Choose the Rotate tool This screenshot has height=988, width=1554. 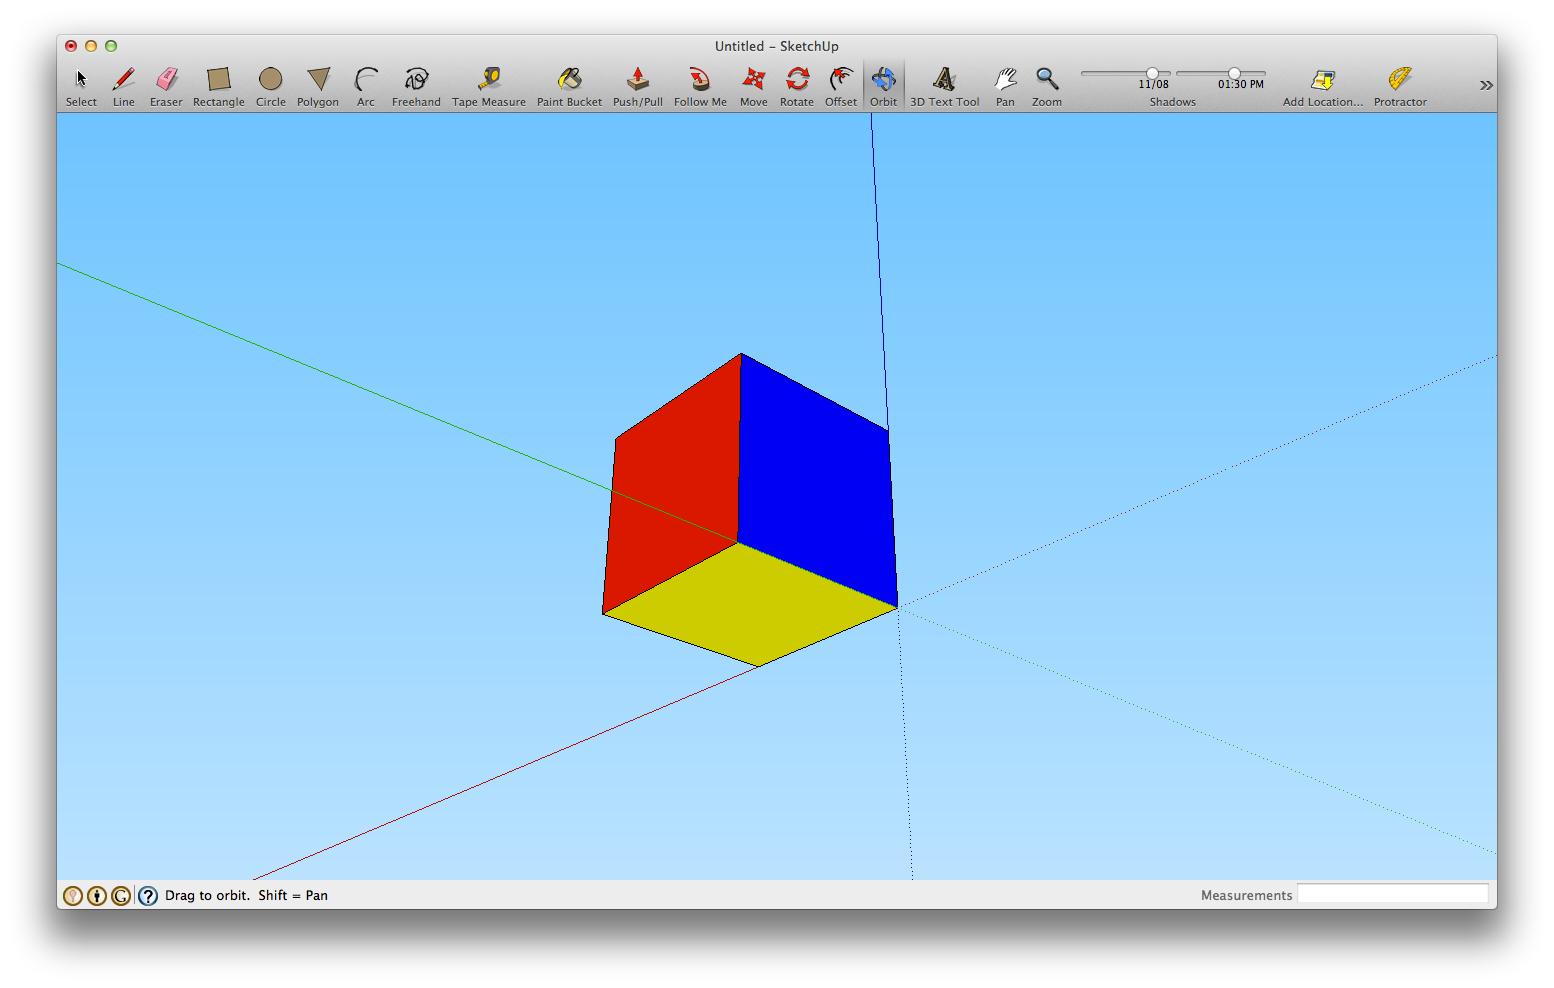click(x=797, y=80)
